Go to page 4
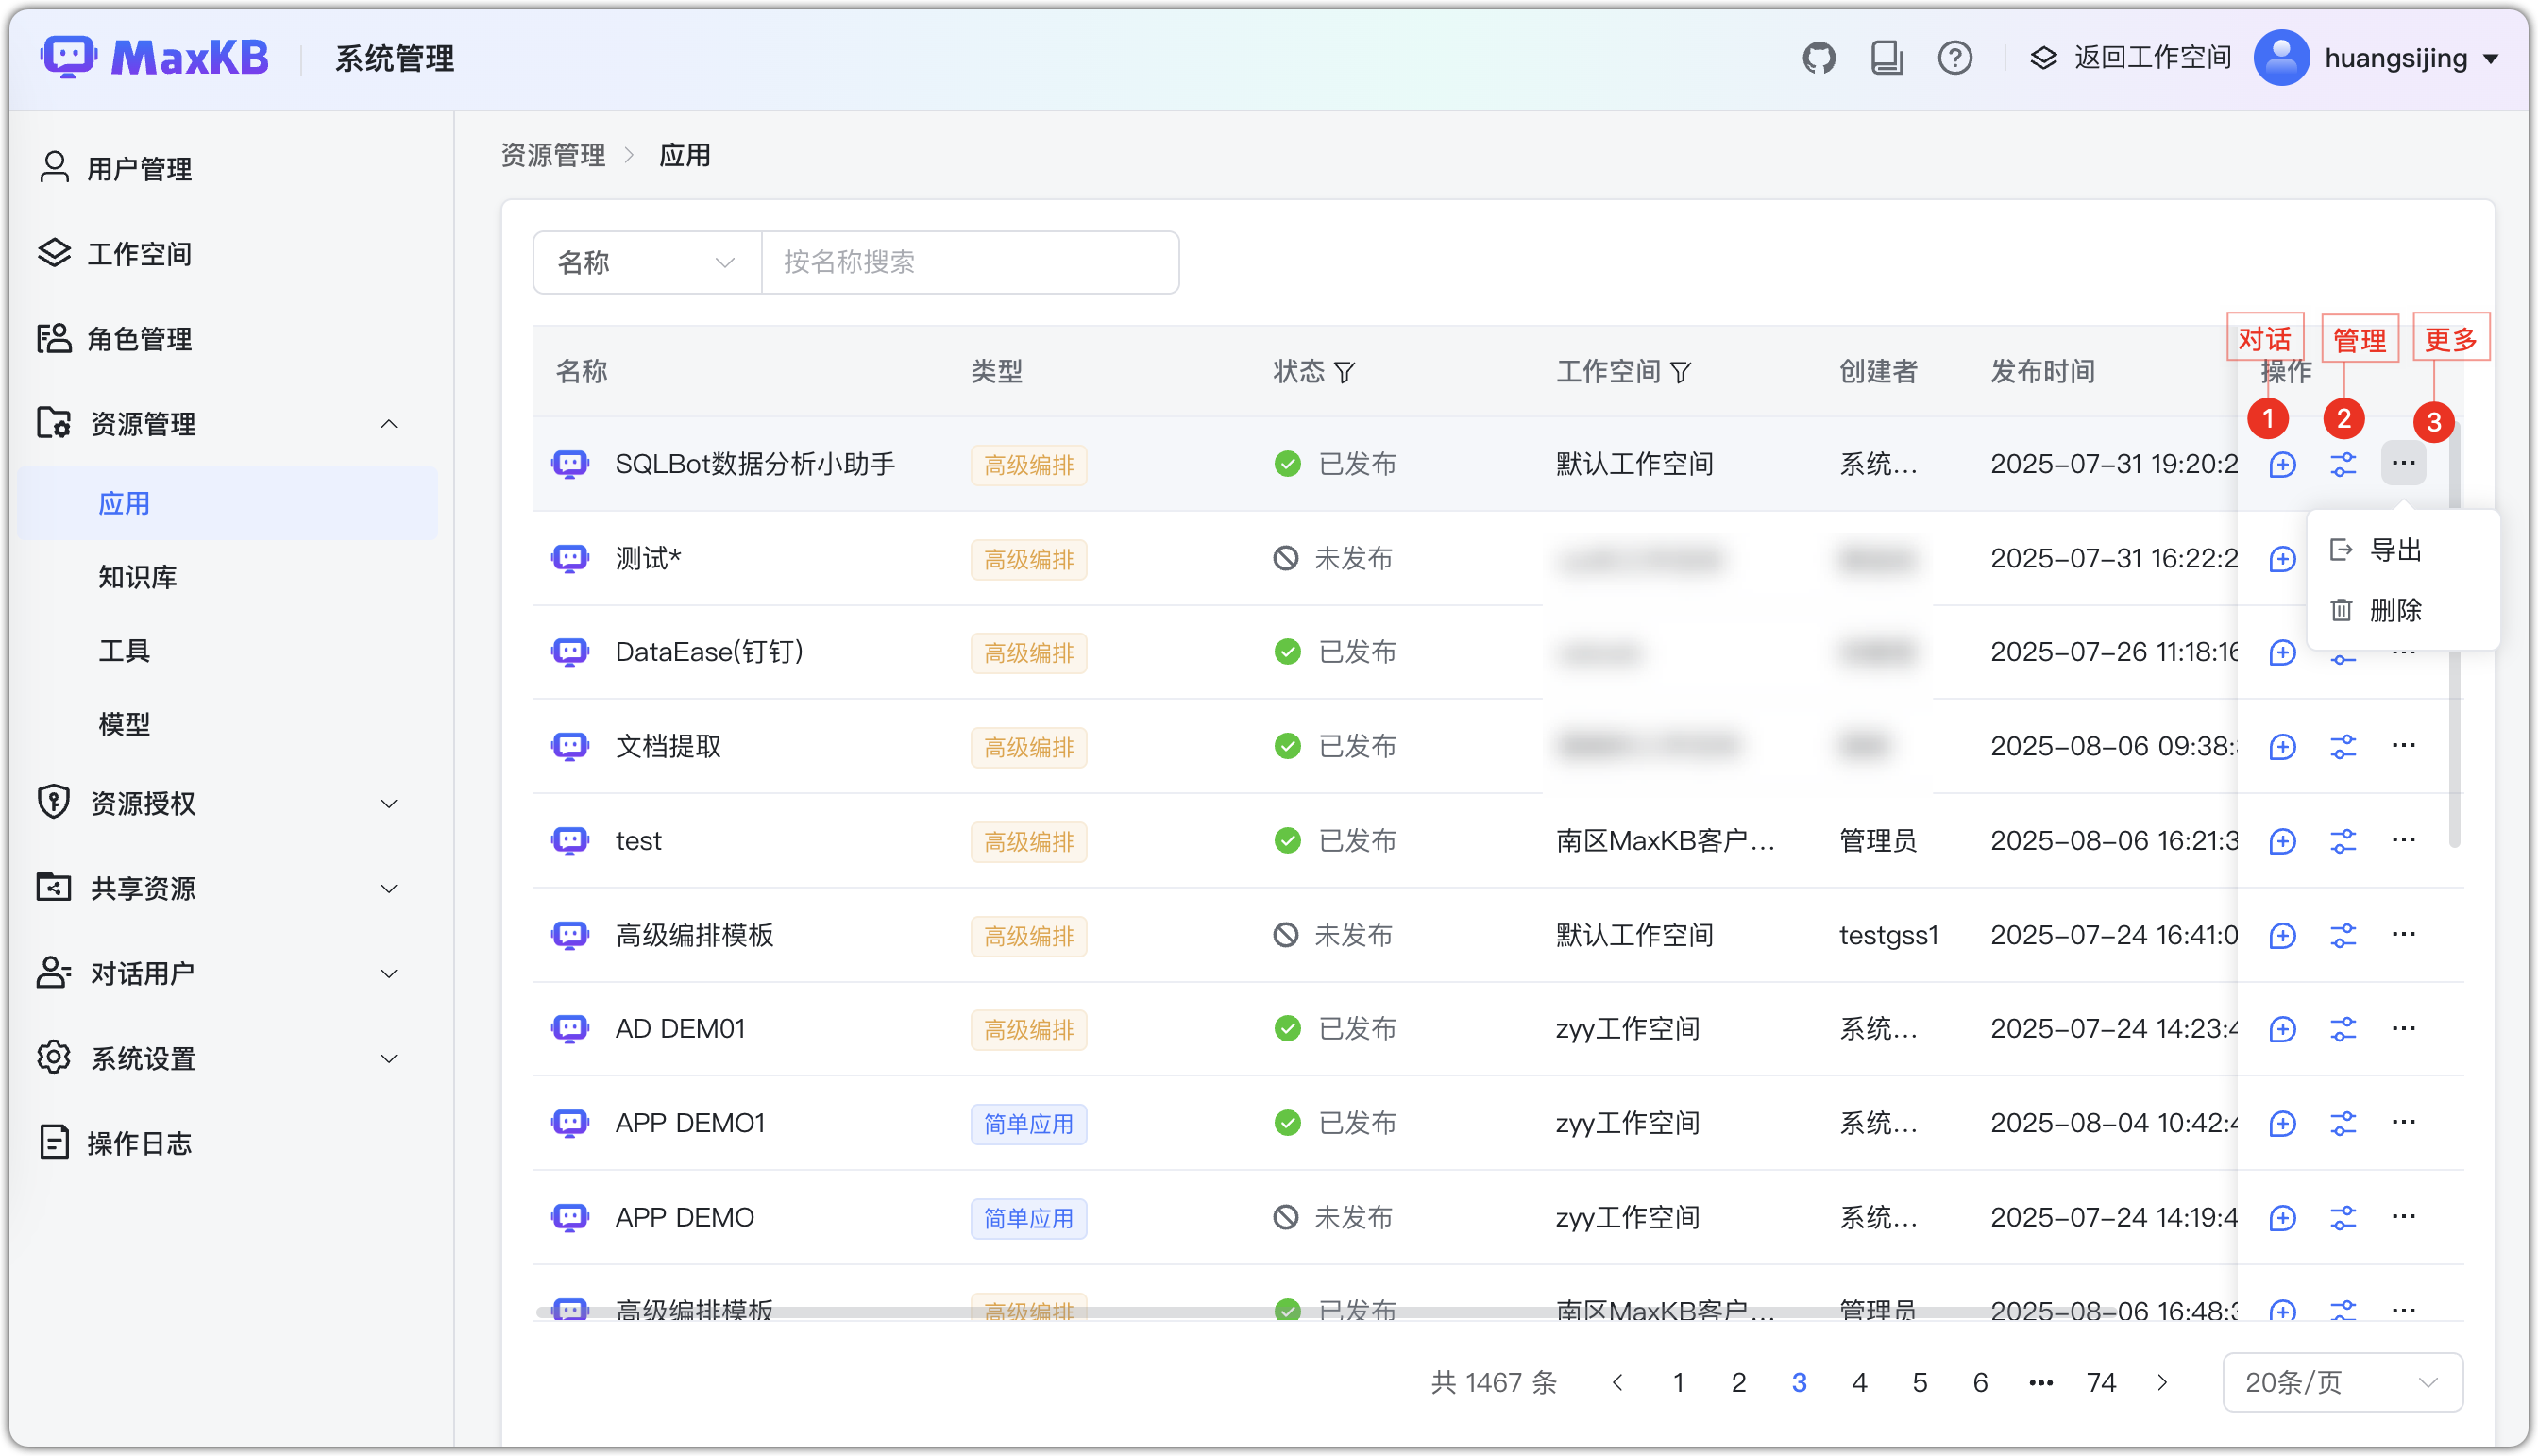This screenshot has width=2538, height=1456. (1859, 1382)
